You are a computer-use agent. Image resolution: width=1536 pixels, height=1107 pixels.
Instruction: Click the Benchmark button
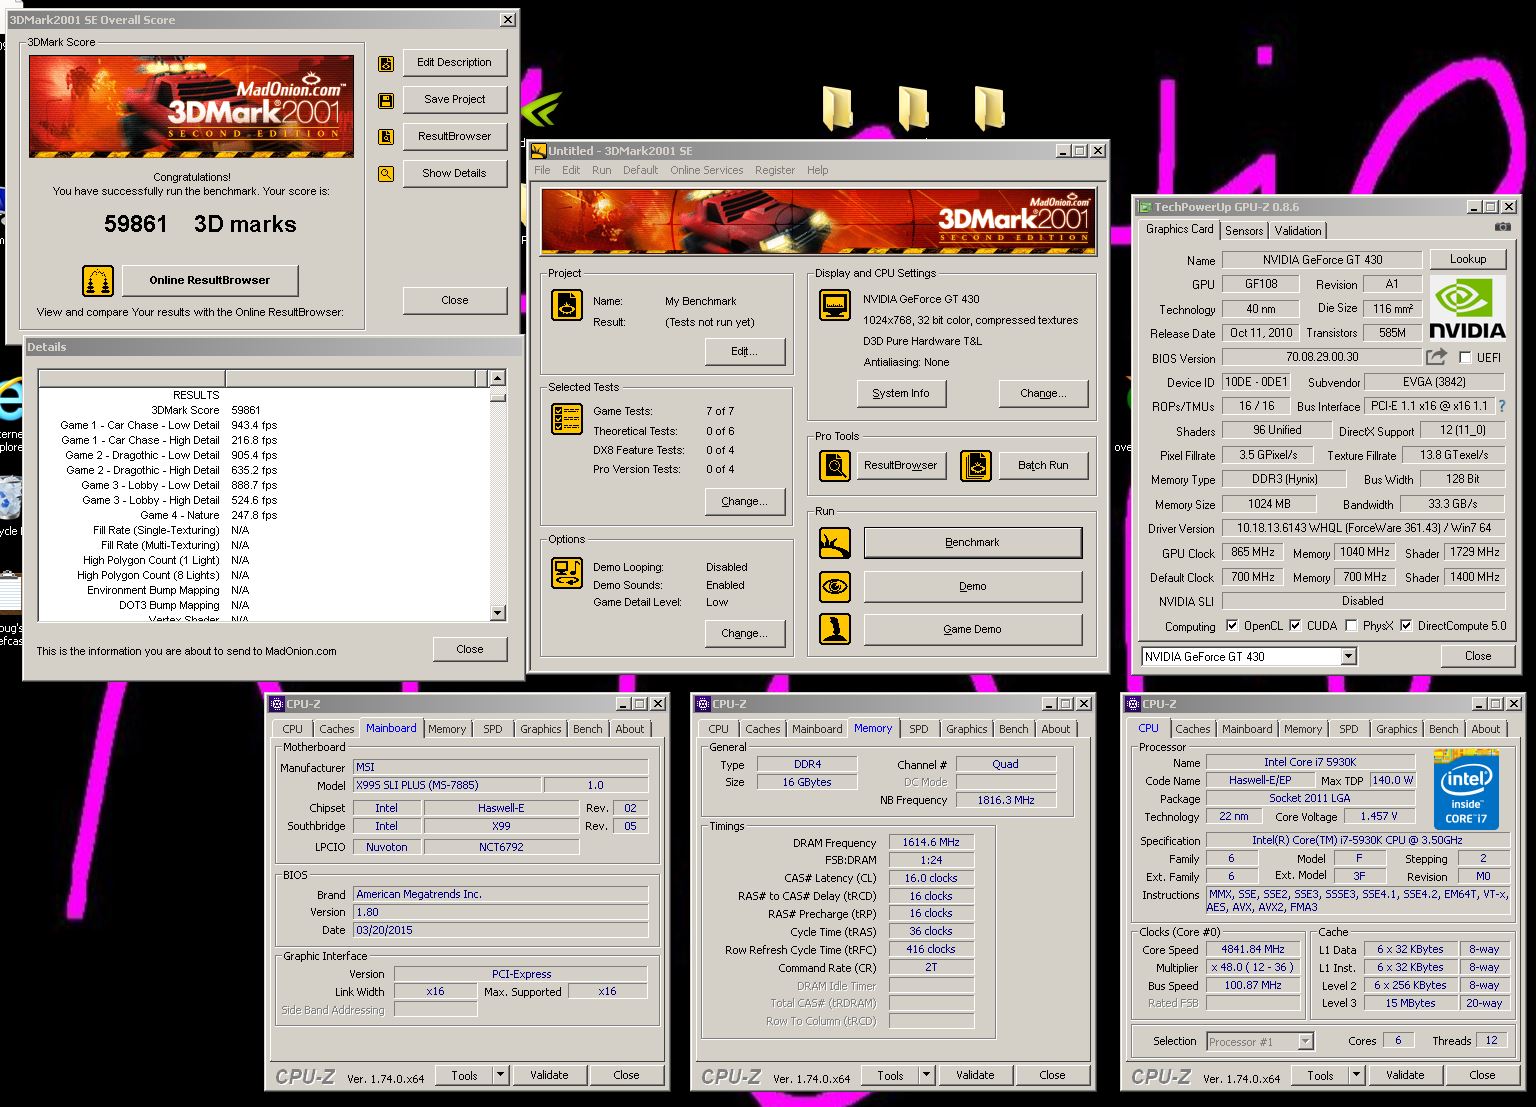pos(972,542)
